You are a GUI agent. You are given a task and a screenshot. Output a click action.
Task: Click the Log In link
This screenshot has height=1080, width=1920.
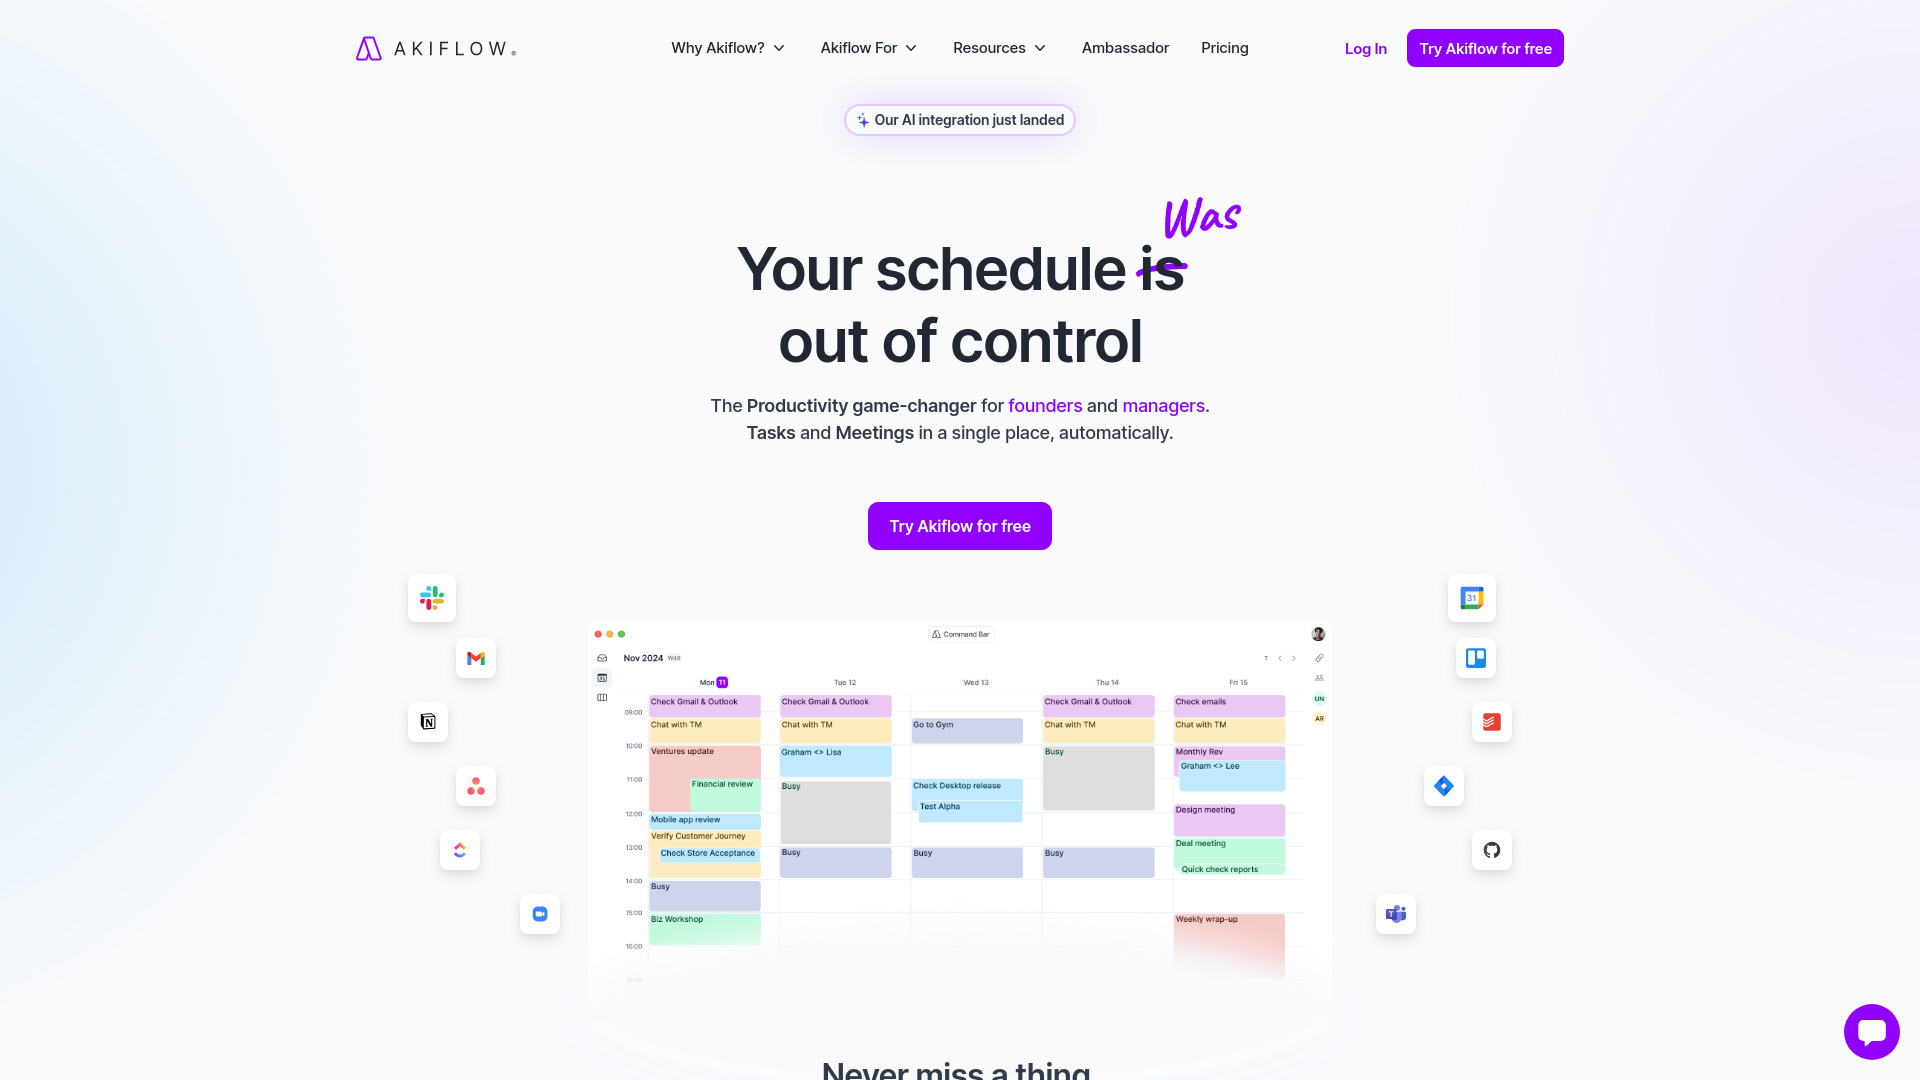1365,47
